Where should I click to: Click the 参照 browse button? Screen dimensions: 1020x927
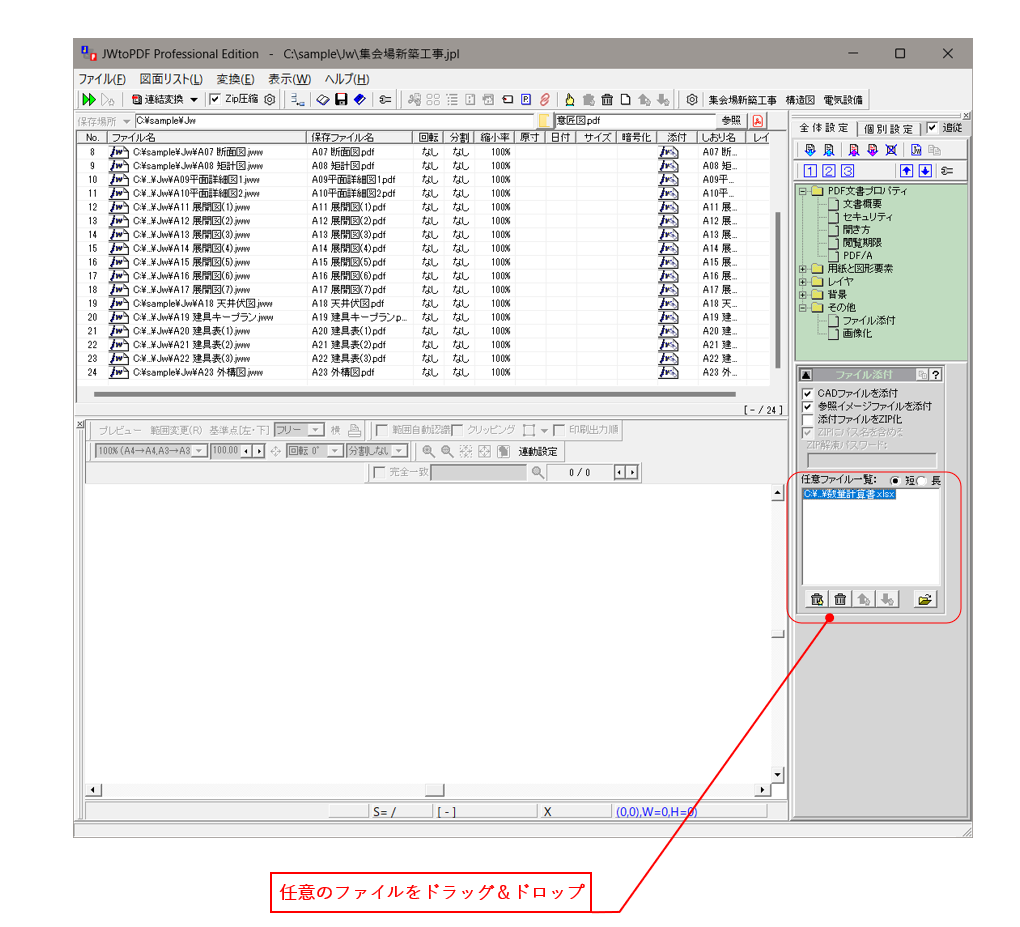[x=731, y=121]
